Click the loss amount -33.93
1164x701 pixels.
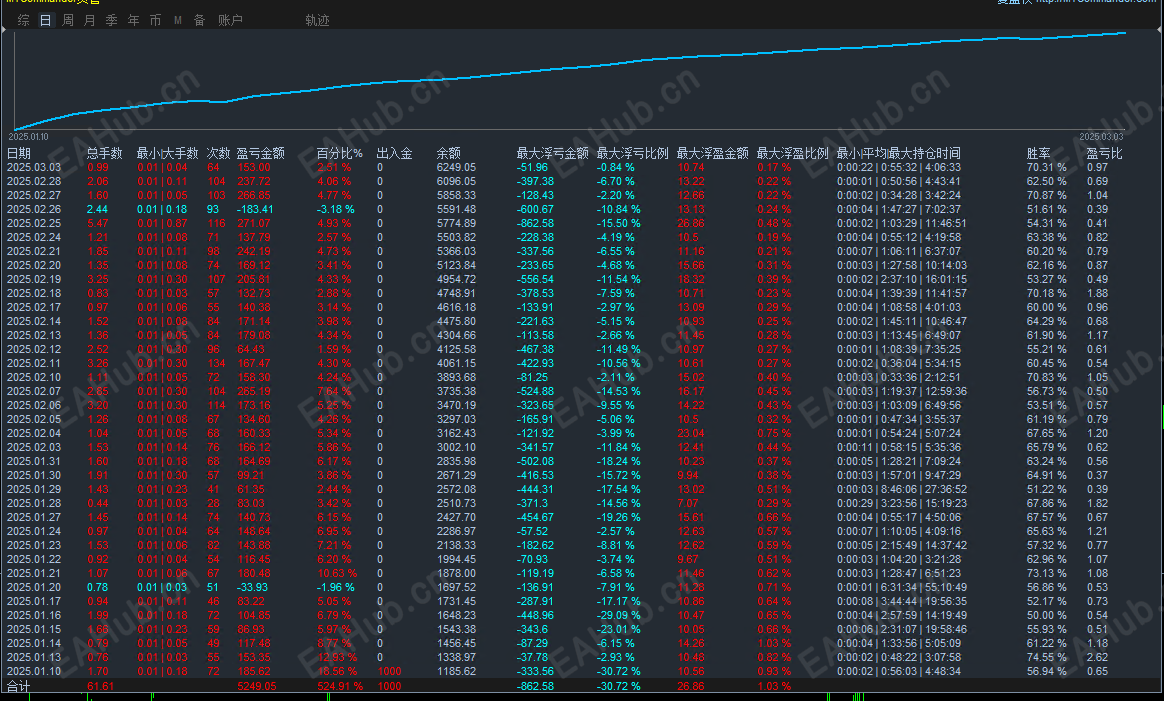click(252, 587)
